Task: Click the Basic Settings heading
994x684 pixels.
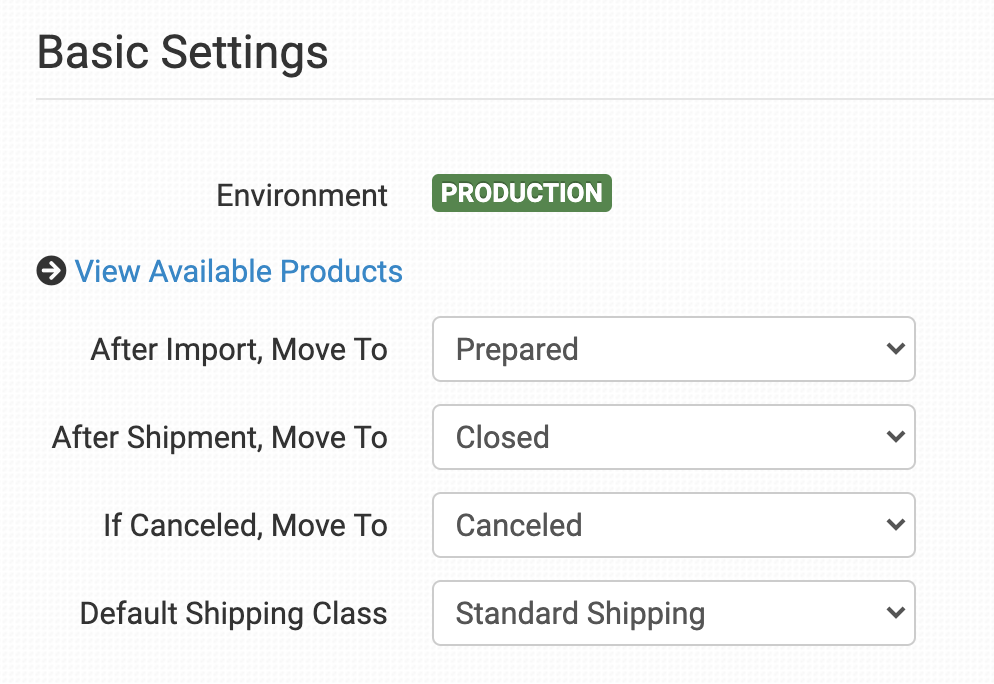Action: [x=183, y=52]
